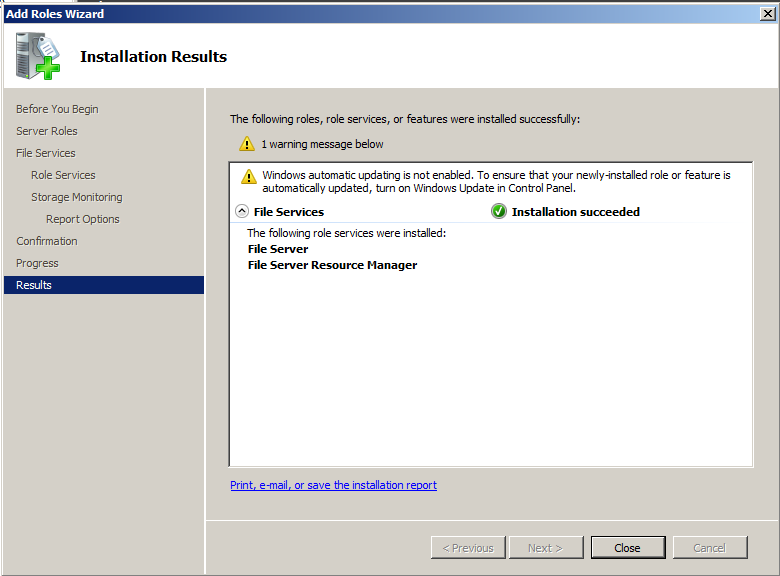The height and width of the screenshot is (576, 780).
Task: Collapse the File Services results section
Action: (x=242, y=212)
